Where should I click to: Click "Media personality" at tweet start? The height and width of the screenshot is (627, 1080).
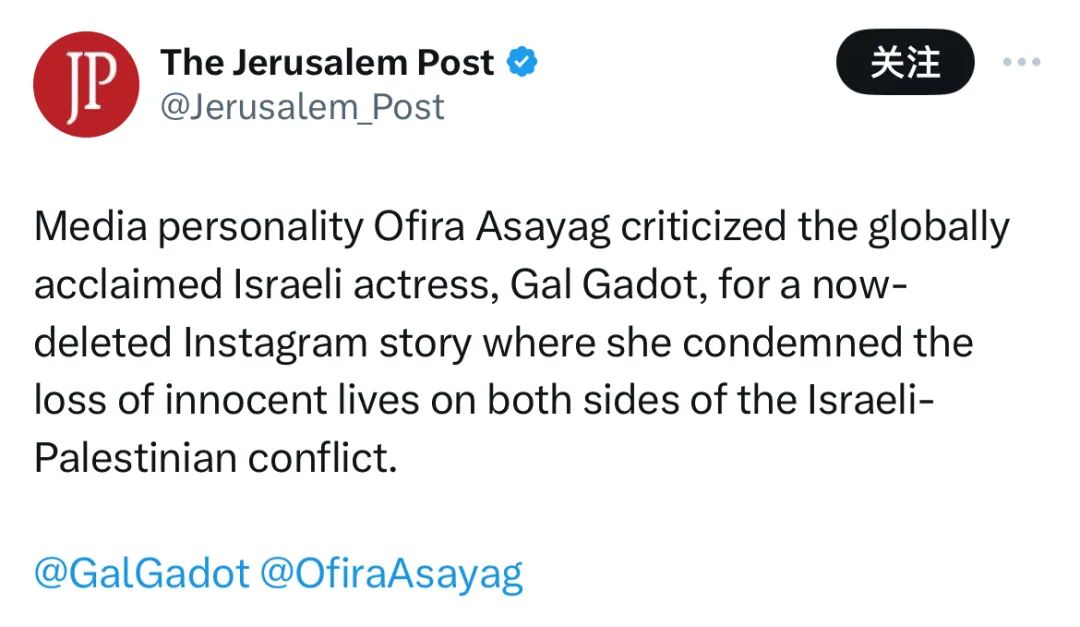(198, 228)
